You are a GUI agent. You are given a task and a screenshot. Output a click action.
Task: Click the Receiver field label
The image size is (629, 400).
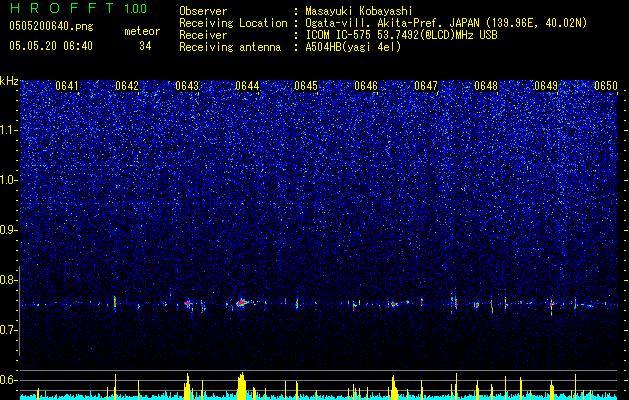pos(203,35)
